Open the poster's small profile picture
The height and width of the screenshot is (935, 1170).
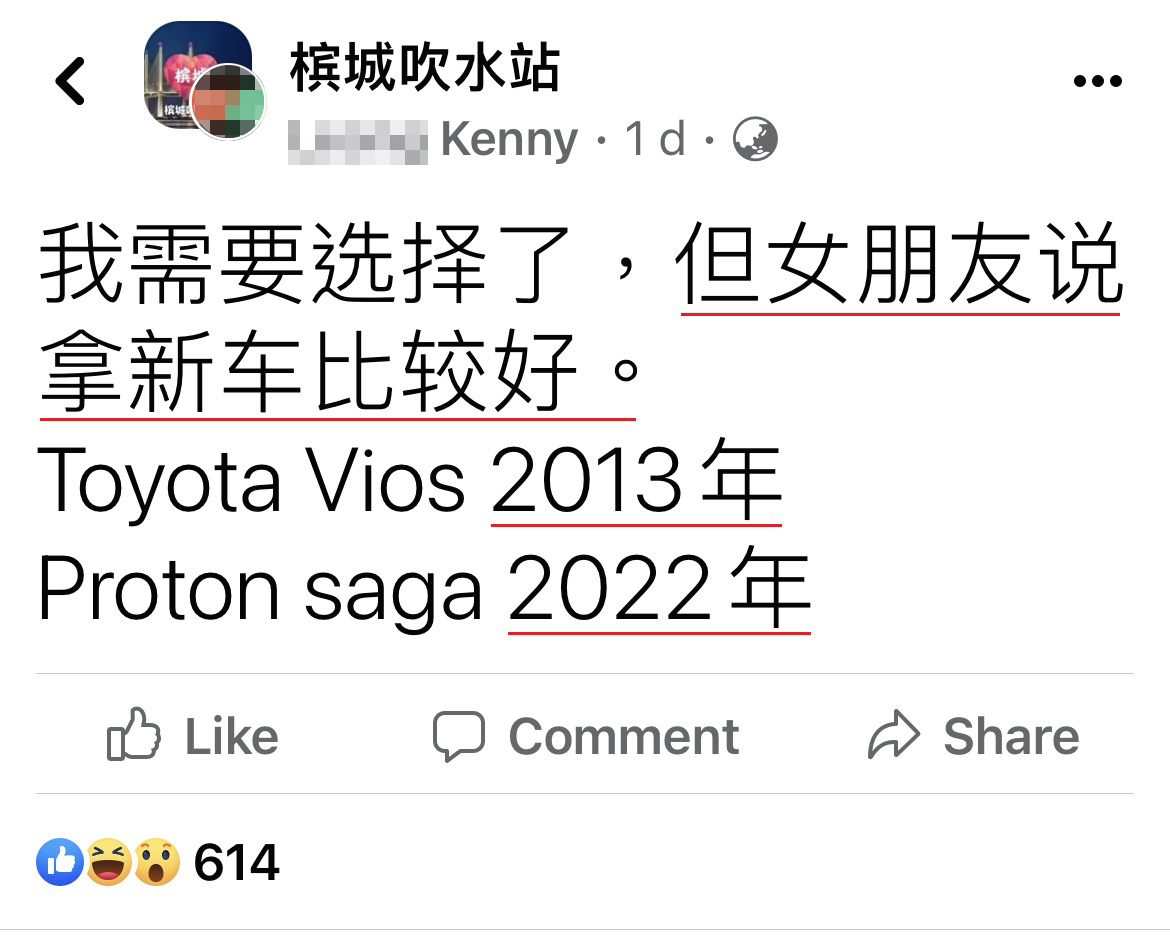(x=229, y=103)
